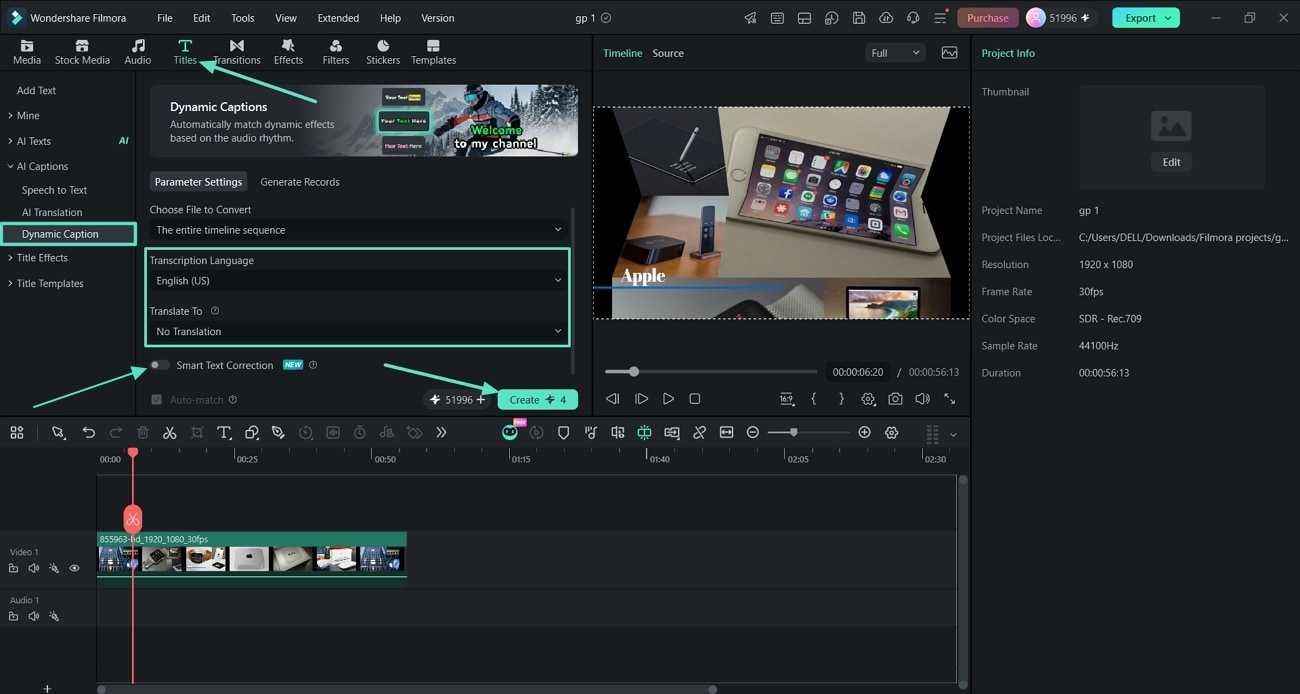The width and height of the screenshot is (1300, 694).
Task: Open the Stickers tab
Action: click(383, 52)
